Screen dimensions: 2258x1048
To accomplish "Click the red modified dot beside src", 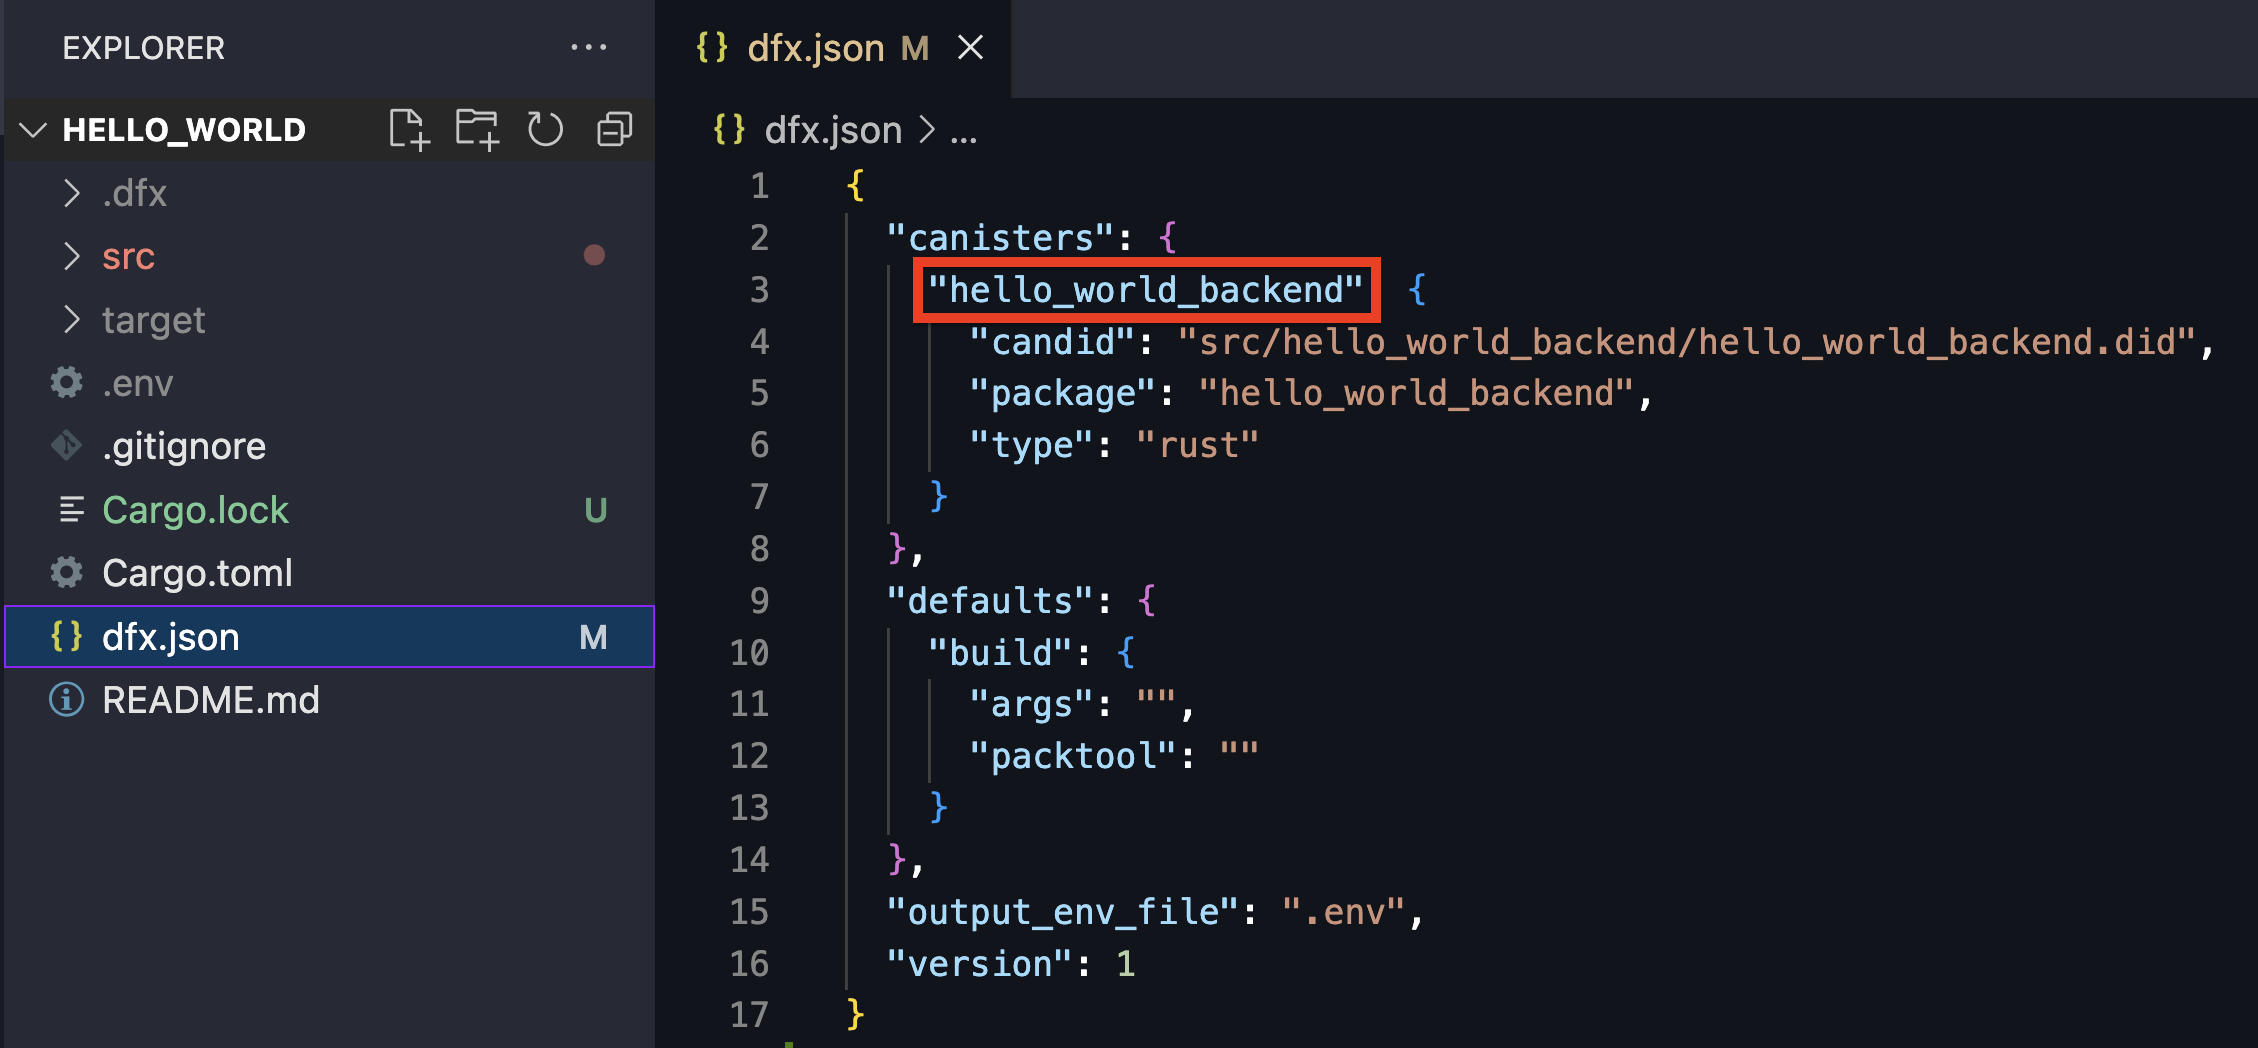I will 595,256.
